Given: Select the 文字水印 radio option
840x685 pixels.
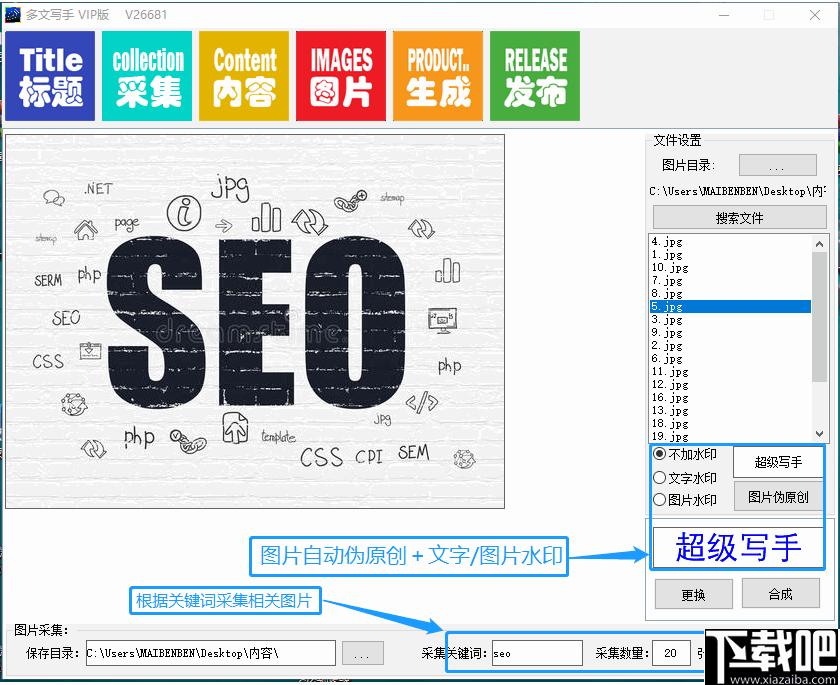Looking at the screenshot, I should pos(685,477).
